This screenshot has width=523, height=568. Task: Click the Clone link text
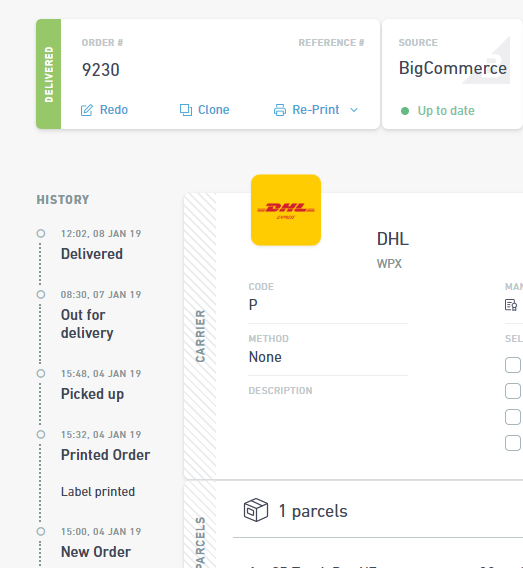pos(214,110)
